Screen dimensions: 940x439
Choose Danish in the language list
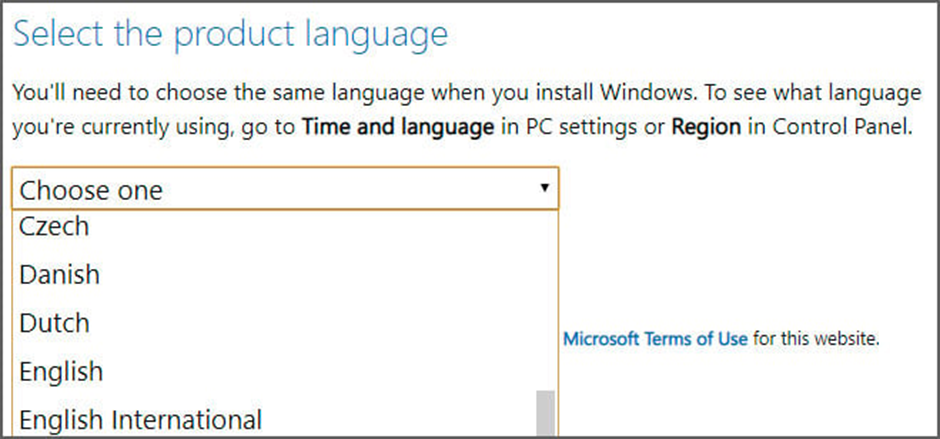pos(60,274)
